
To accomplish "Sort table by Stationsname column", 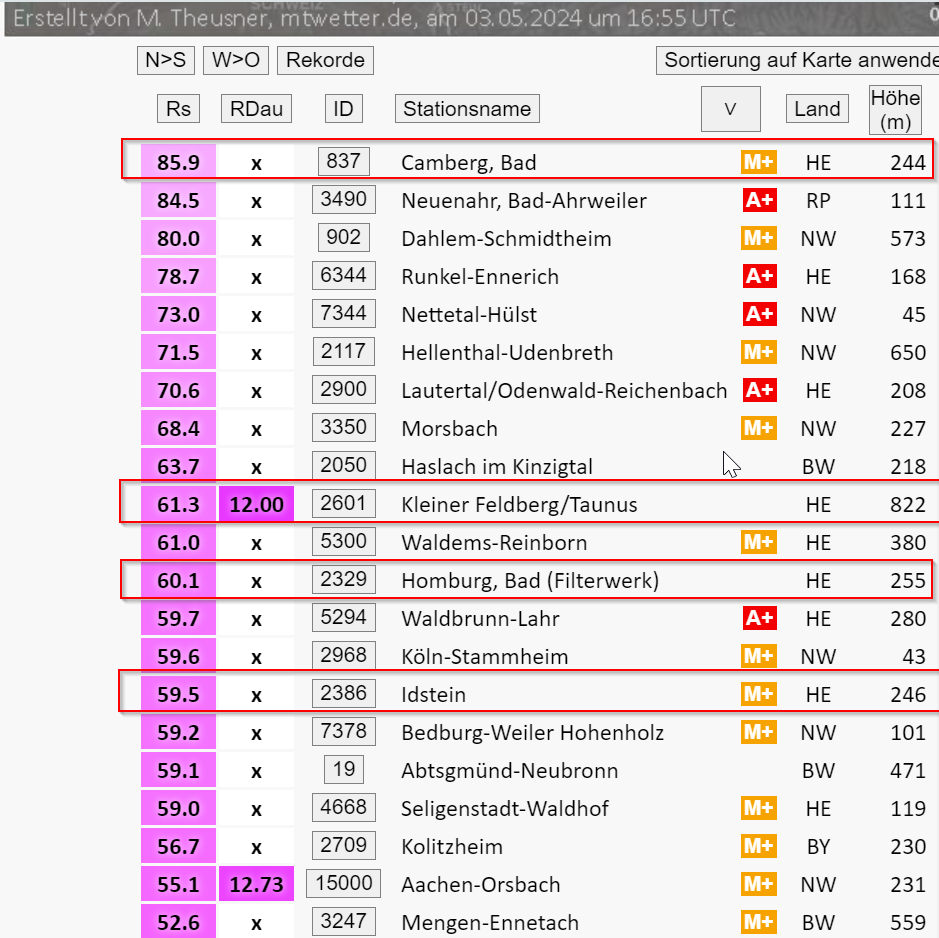I will click(x=467, y=109).
